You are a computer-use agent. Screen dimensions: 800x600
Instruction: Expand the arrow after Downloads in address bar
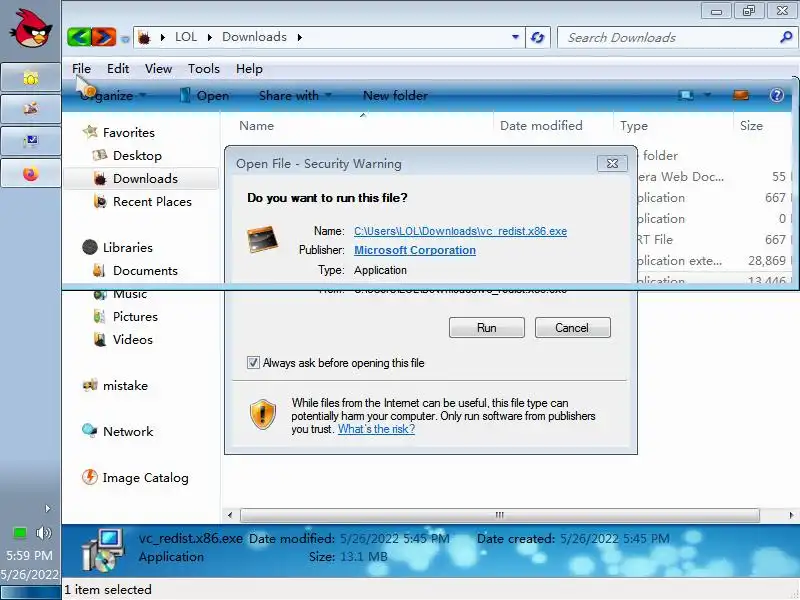click(x=299, y=37)
